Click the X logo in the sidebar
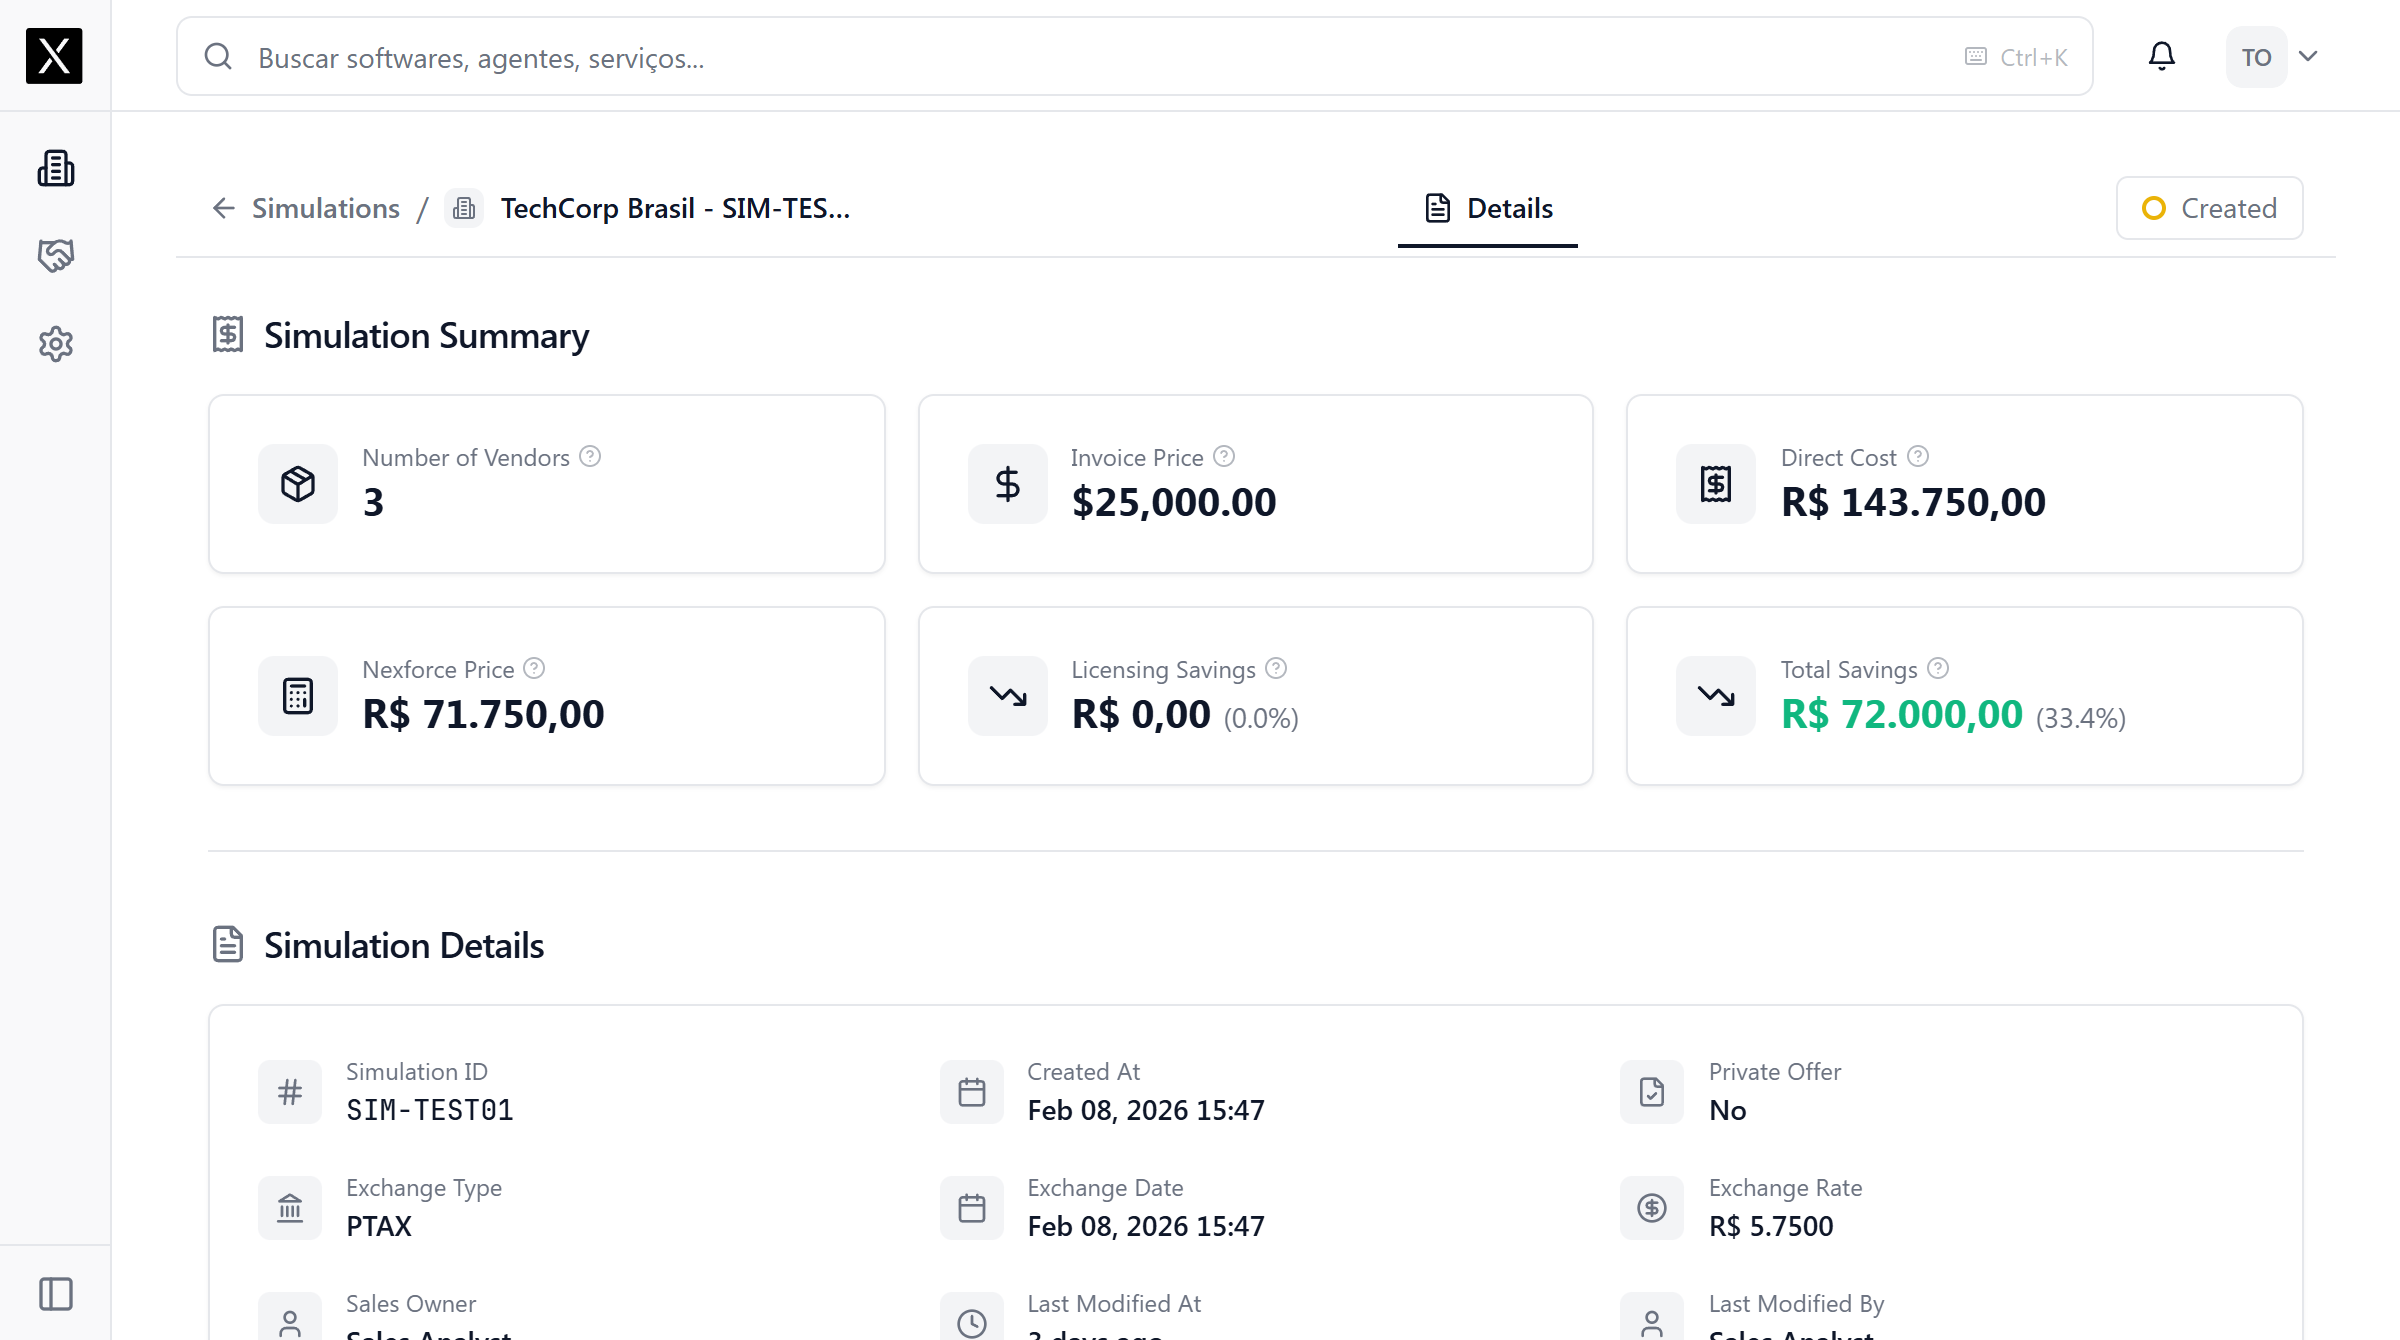 coord(54,56)
